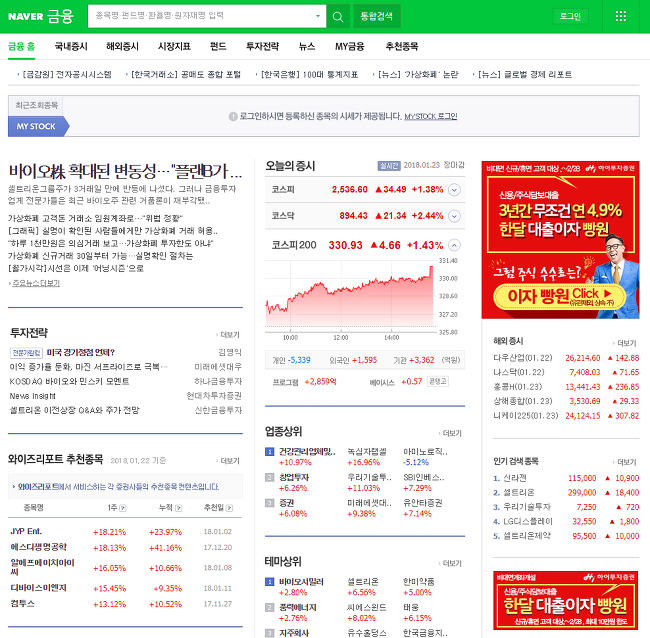Viewport: 650px width, 638px height.
Task: Open [뉴스] 가상화폐 논란 link
Action: (418, 75)
